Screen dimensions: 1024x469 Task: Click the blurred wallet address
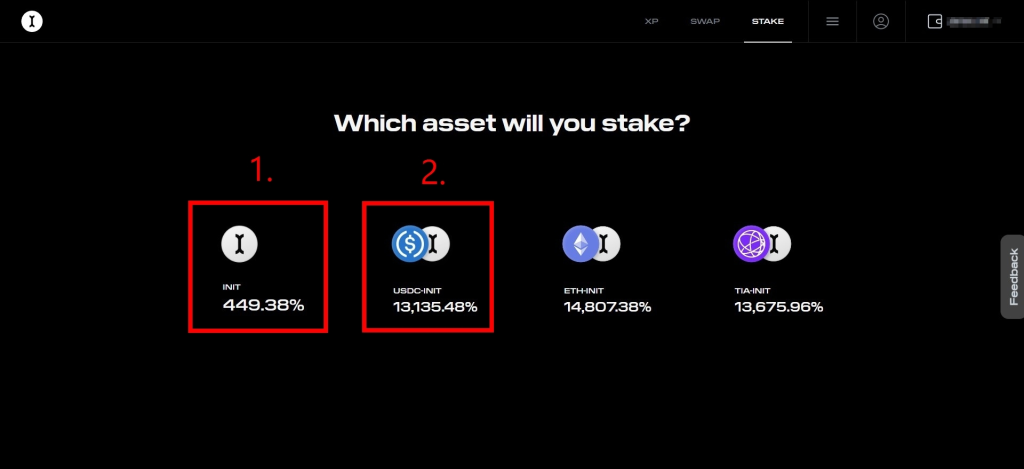(x=976, y=21)
